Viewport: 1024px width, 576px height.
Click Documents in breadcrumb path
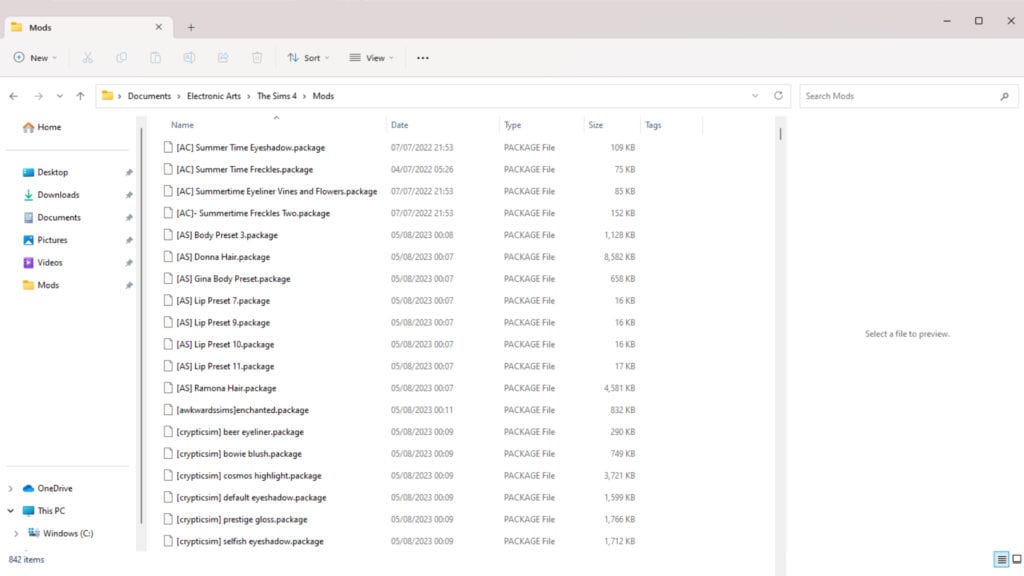[149, 96]
